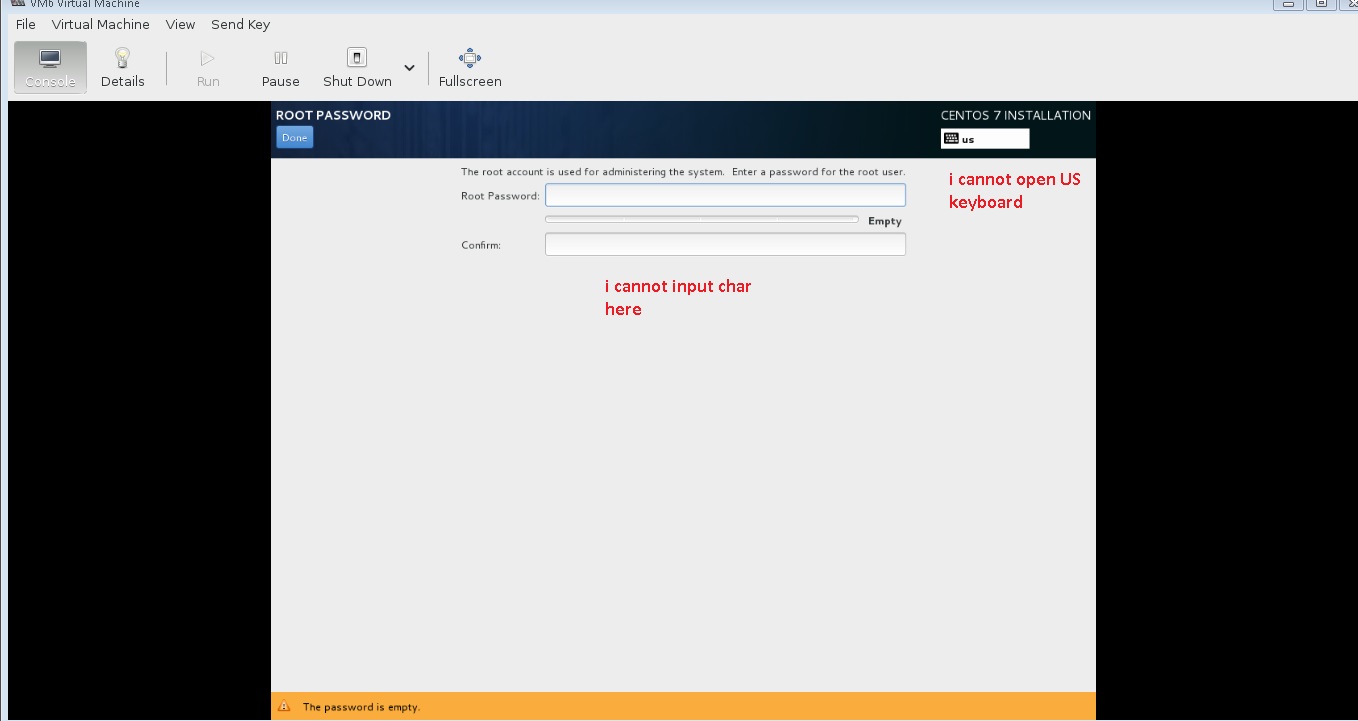1358x721 pixels.
Task: Click the password strength bar
Action: [701, 219]
